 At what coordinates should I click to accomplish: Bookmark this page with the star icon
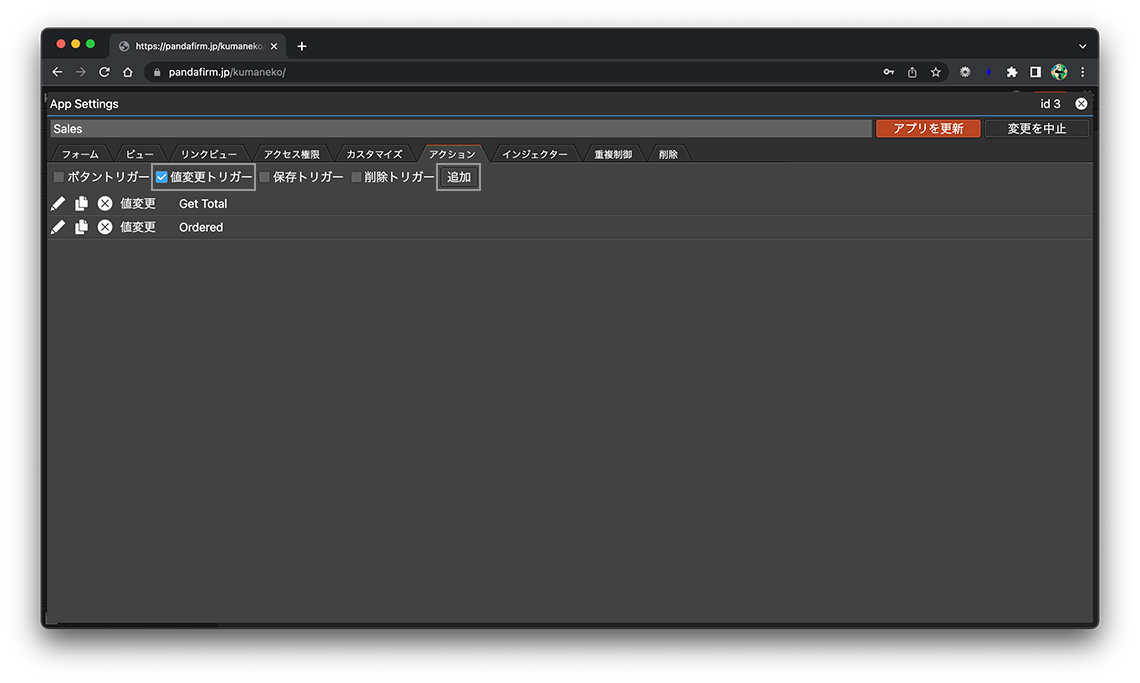click(936, 72)
